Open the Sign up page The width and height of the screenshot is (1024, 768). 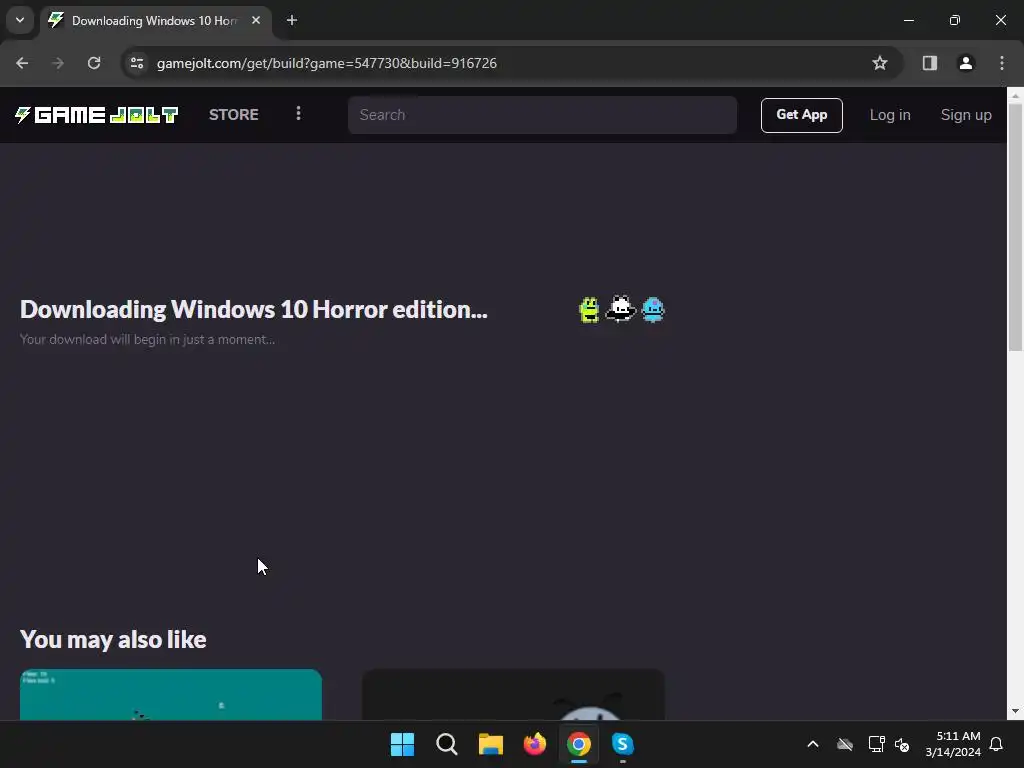pos(966,115)
